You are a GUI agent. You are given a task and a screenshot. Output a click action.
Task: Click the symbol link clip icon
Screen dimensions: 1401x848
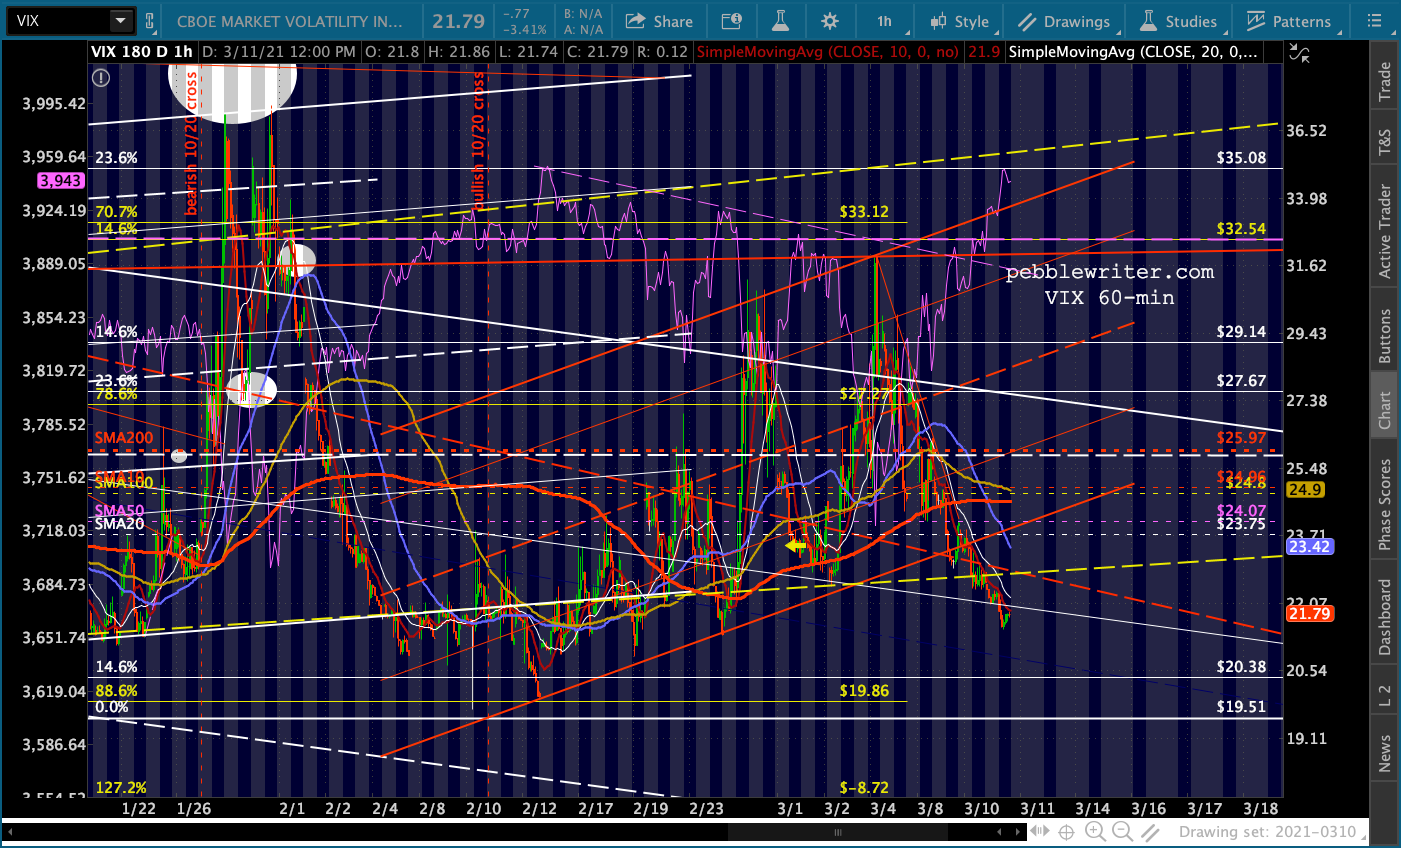150,20
